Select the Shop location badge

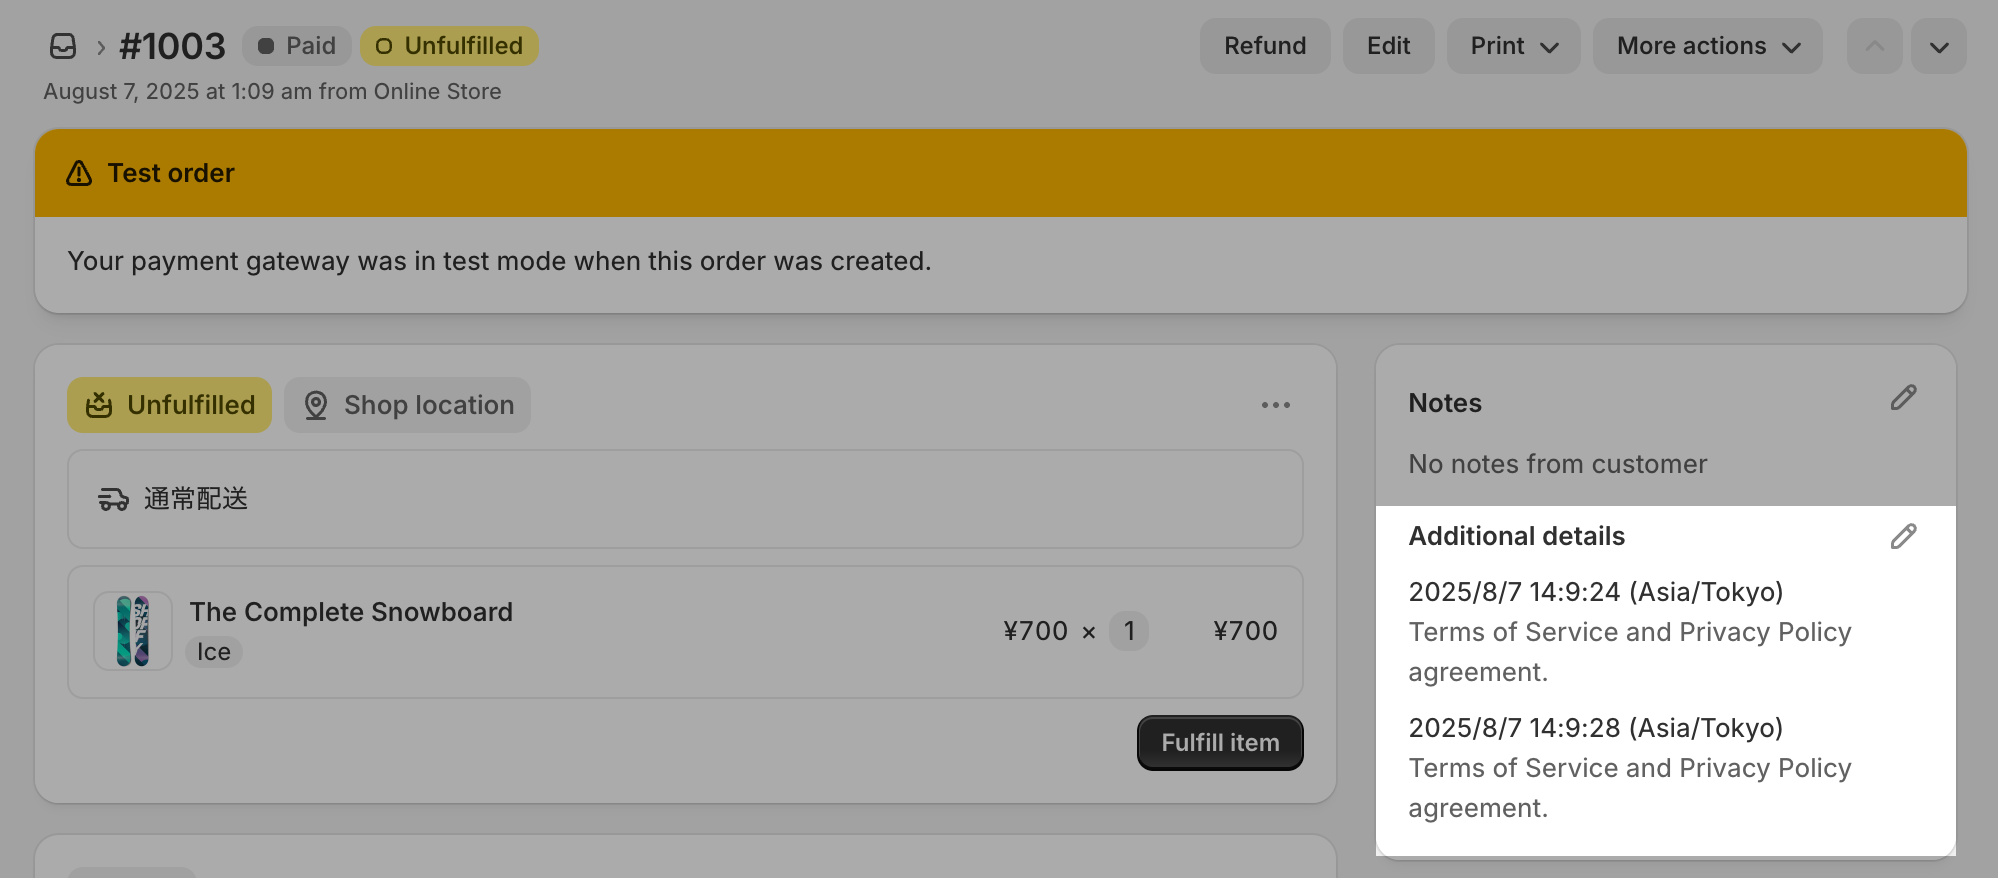coord(407,405)
